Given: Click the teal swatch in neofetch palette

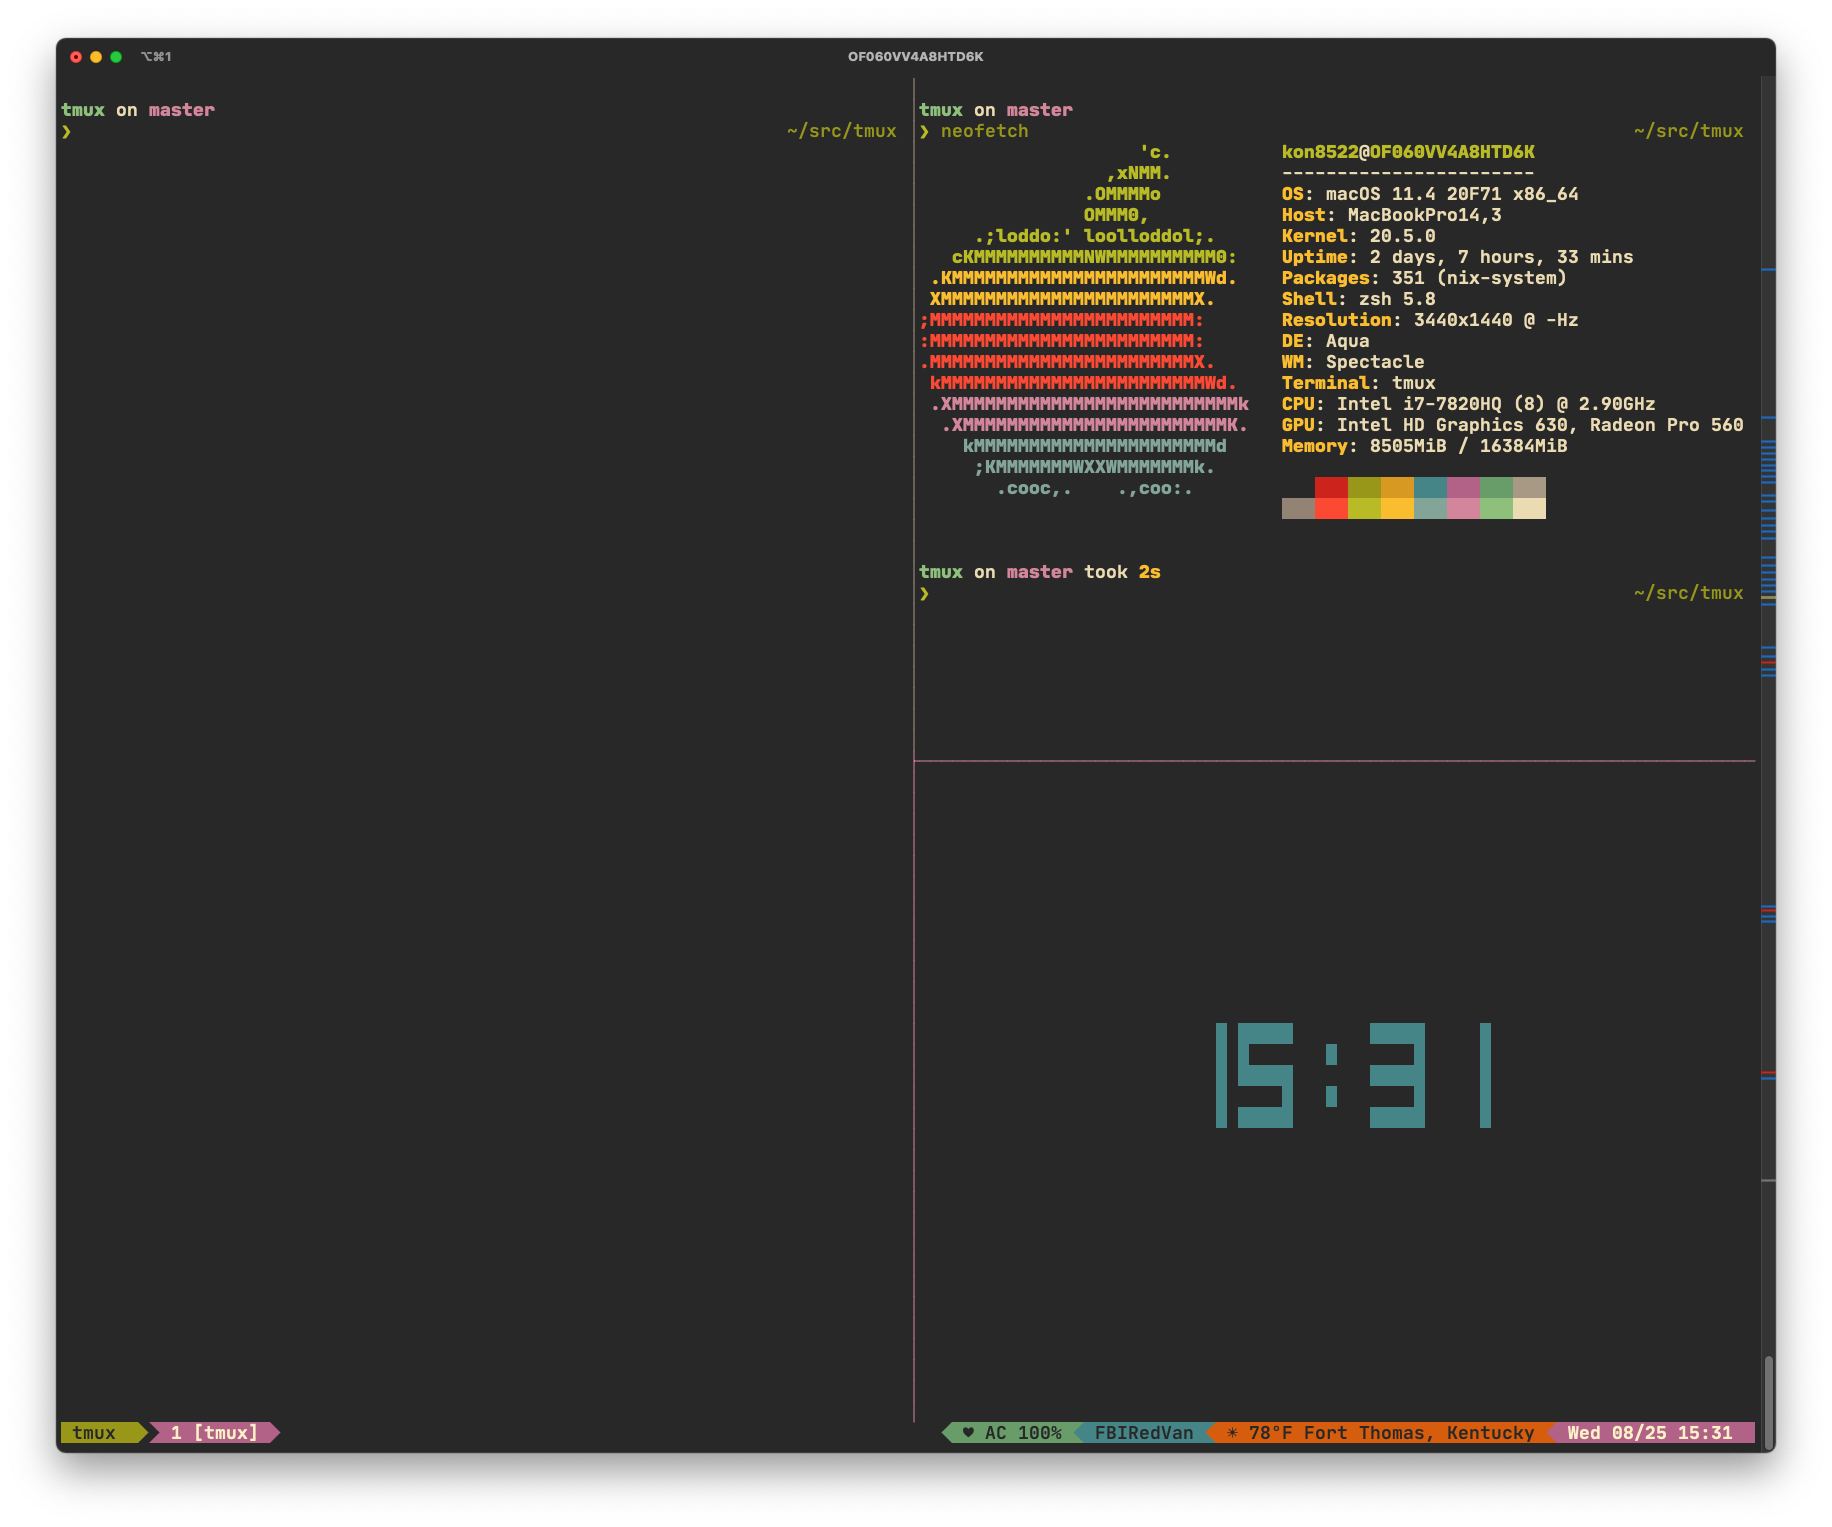Looking at the screenshot, I should point(1430,487).
